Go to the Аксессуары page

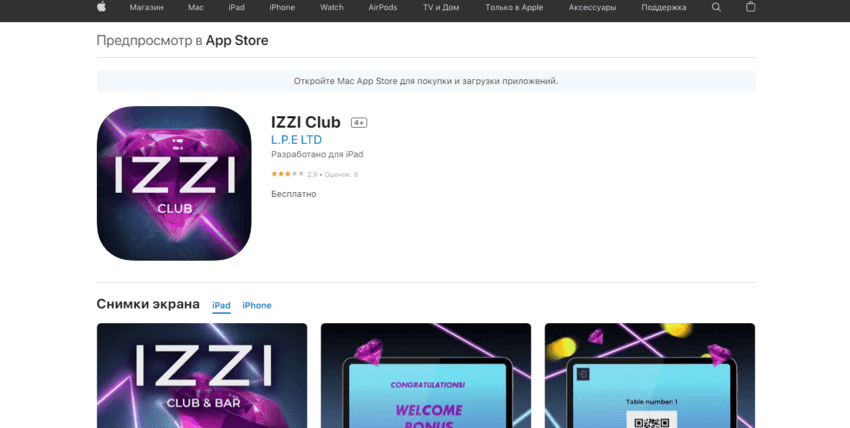592,8
